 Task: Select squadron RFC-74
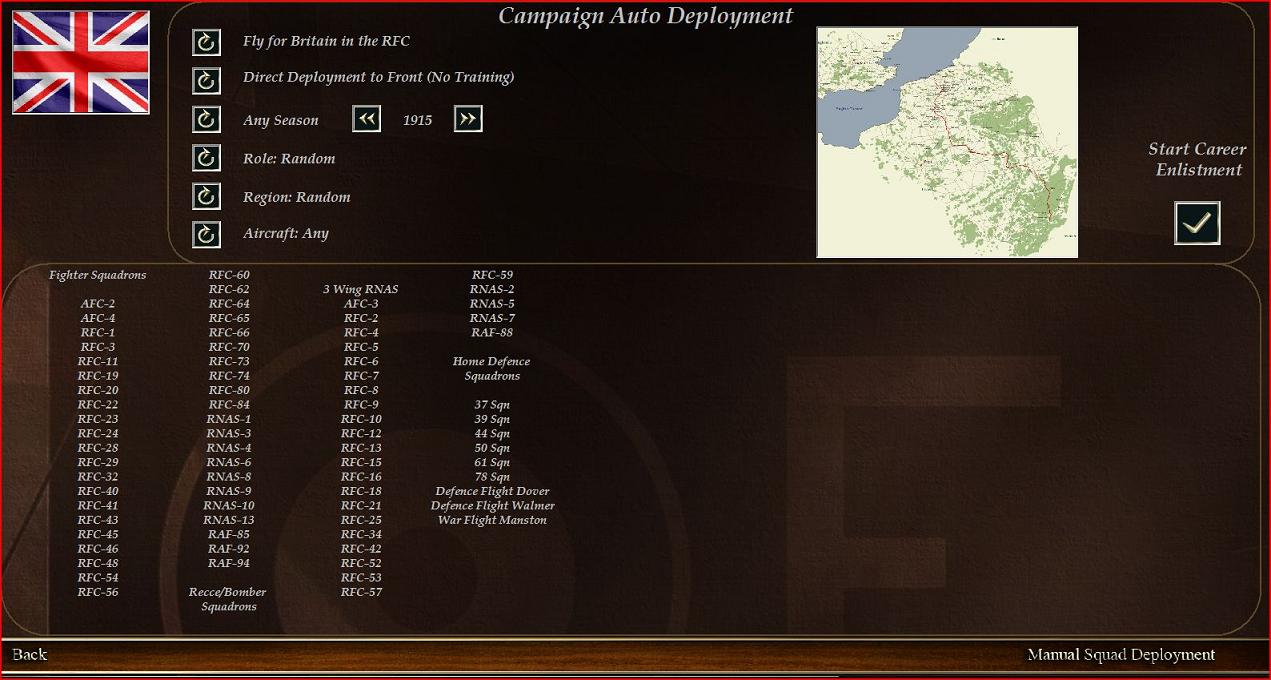pyautogui.click(x=229, y=377)
